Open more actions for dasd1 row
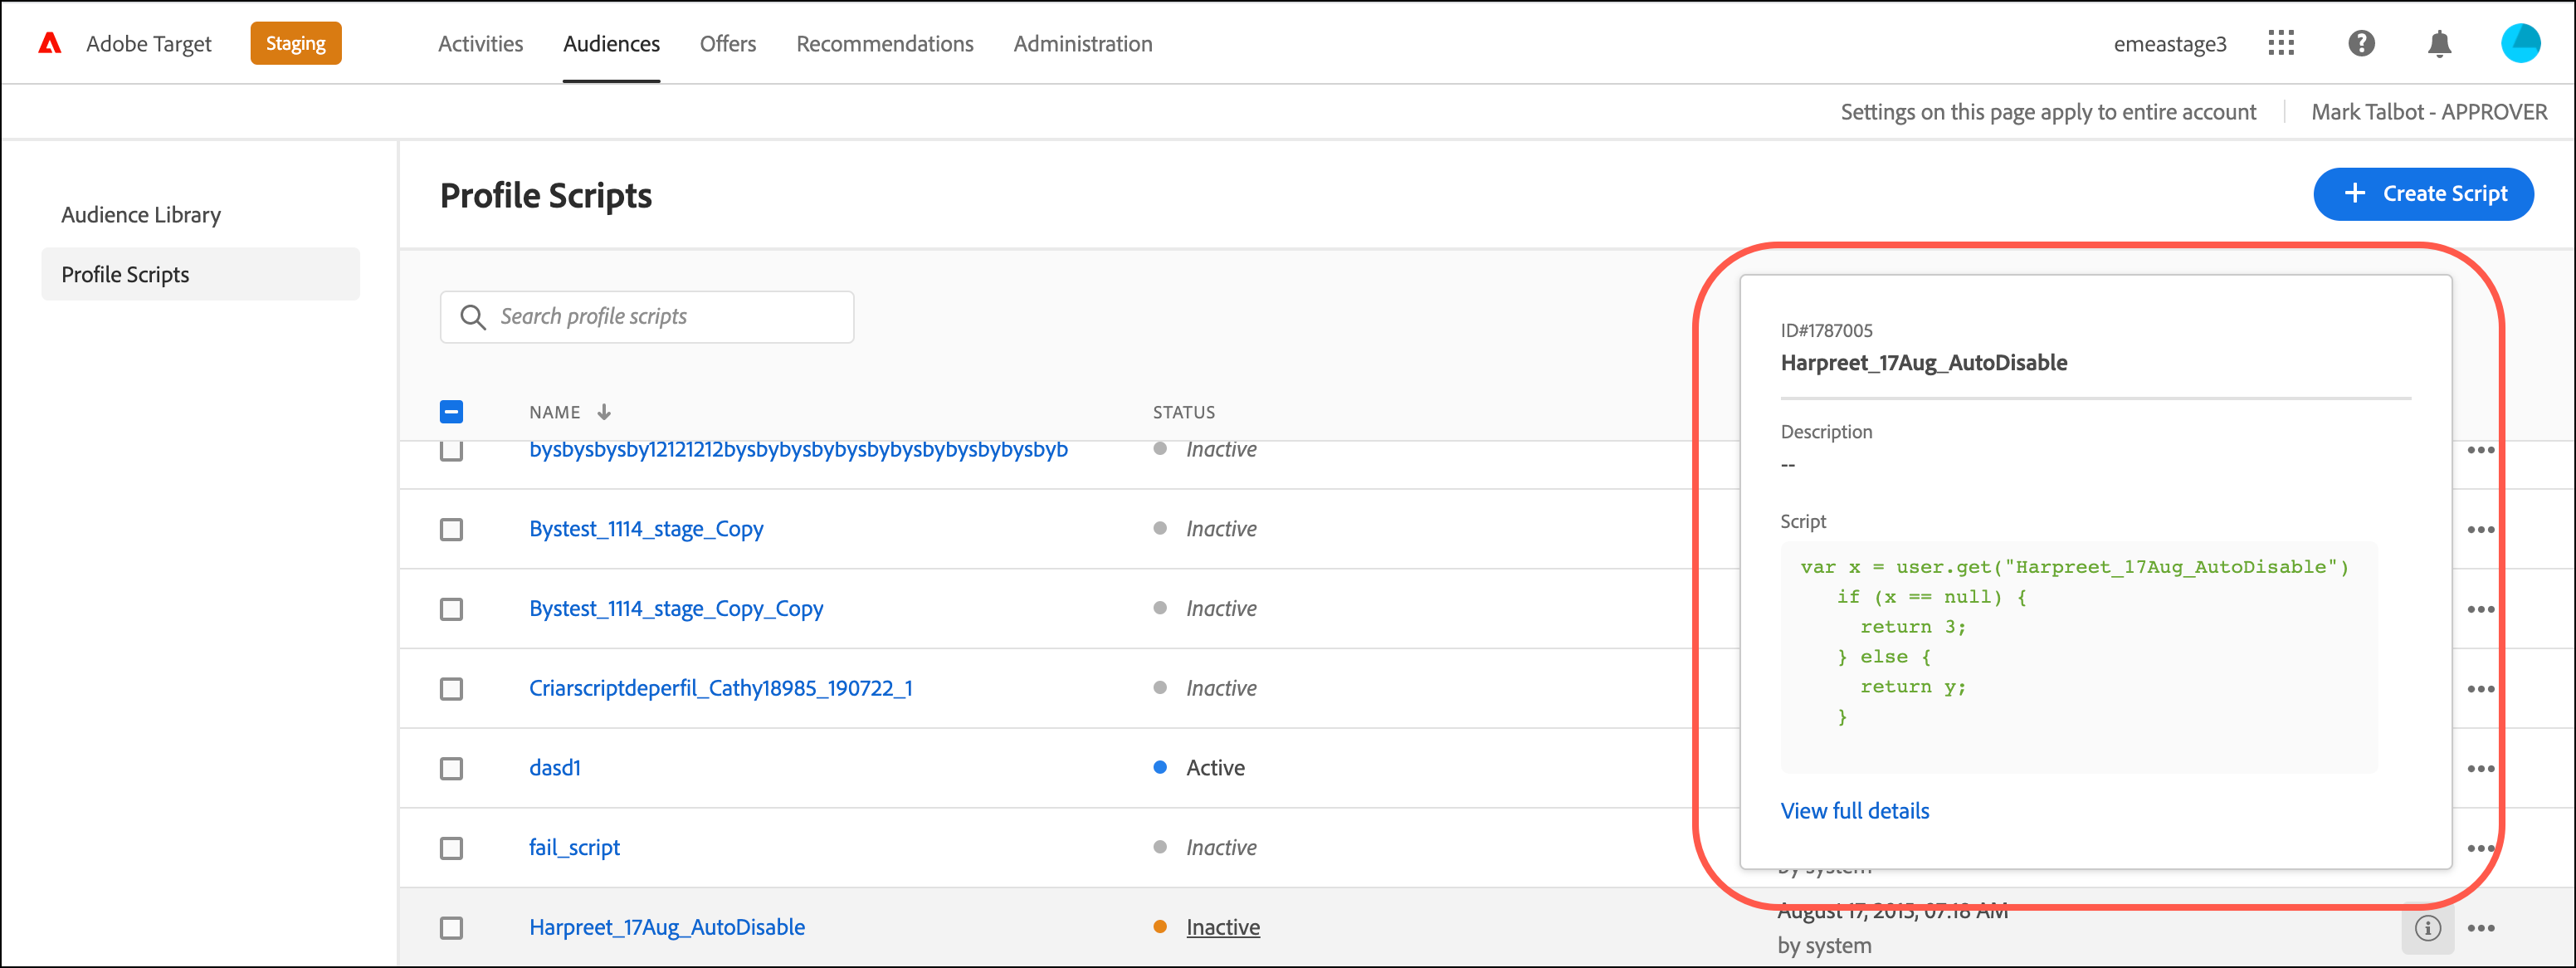This screenshot has height=968, width=2576. [2480, 768]
